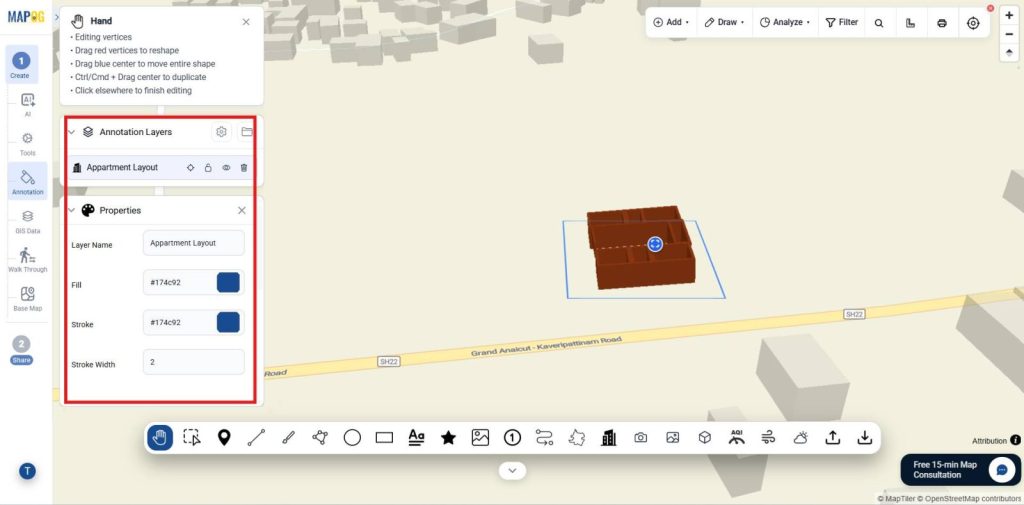Toggle lock on Appartment Layout layer
This screenshot has height=505, width=1024.
click(x=208, y=168)
